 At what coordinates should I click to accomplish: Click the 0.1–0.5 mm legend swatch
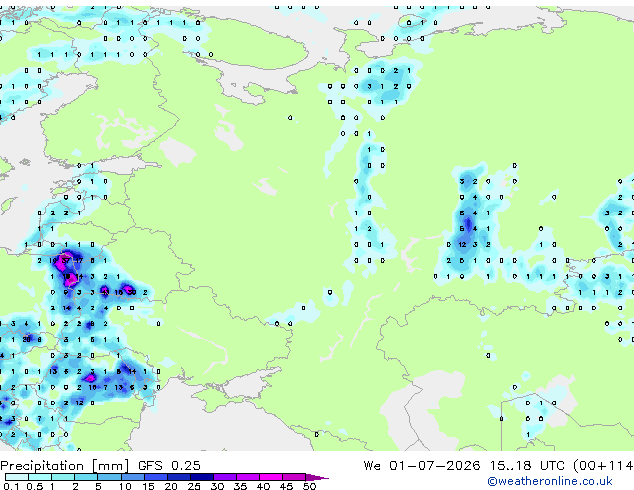coord(17,477)
